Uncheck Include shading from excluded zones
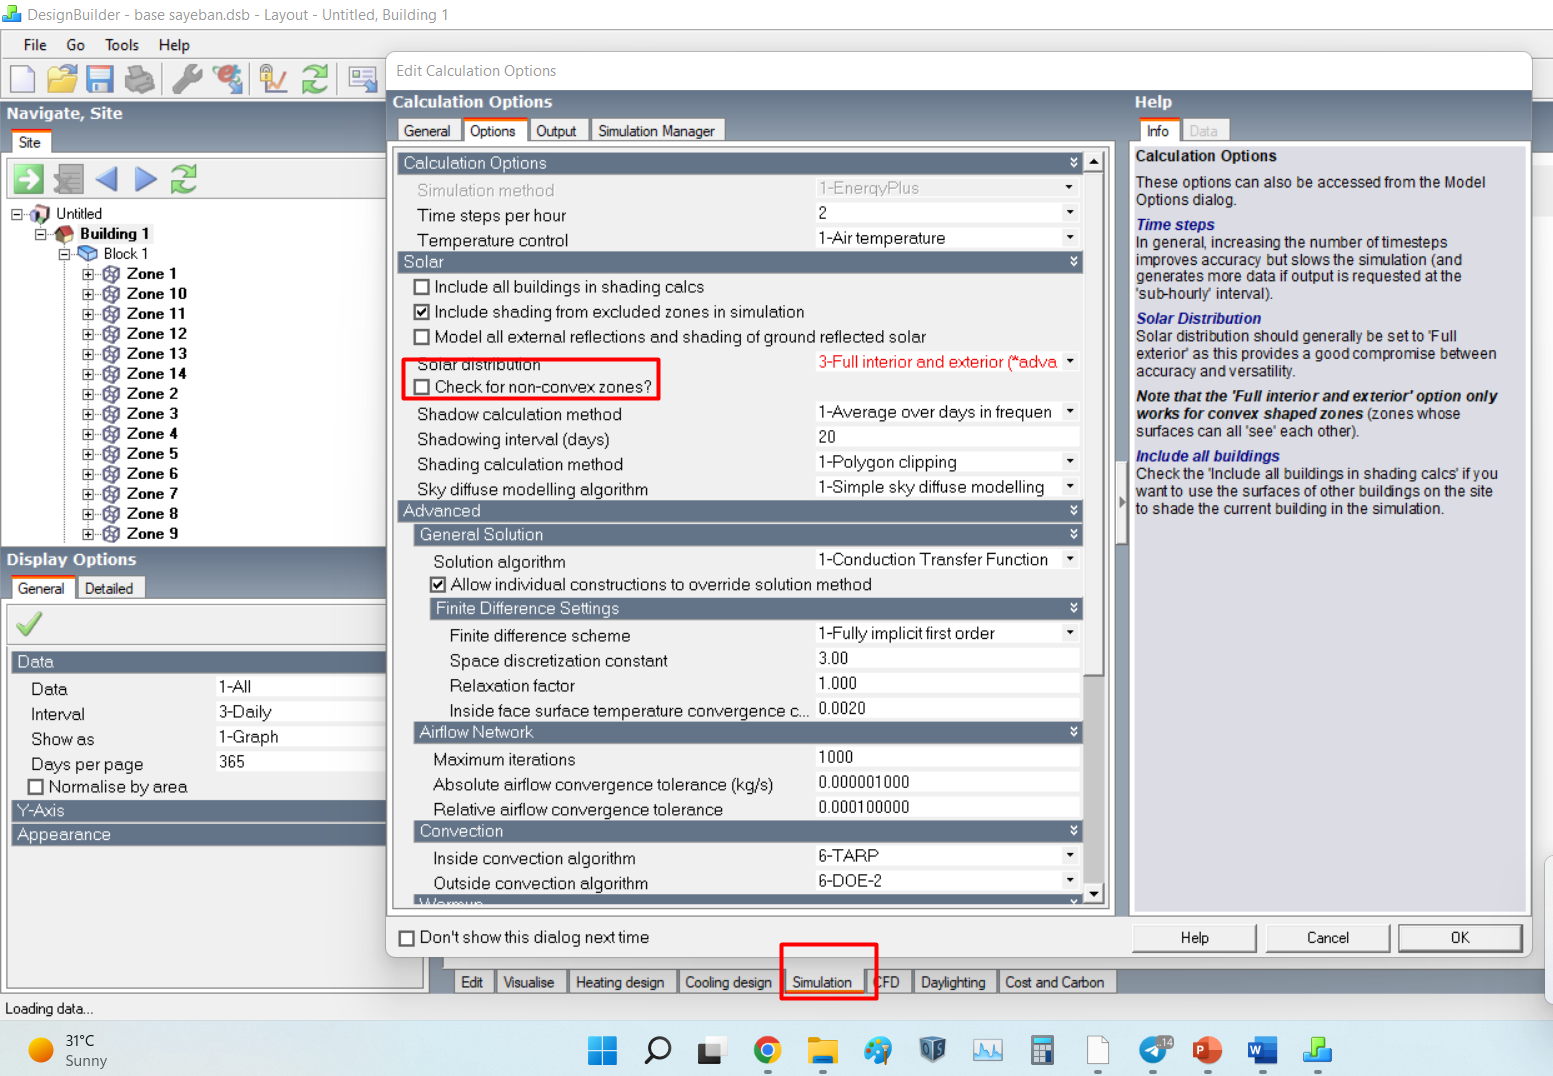Screen dimensions: 1553x1076 pyautogui.click(x=422, y=312)
